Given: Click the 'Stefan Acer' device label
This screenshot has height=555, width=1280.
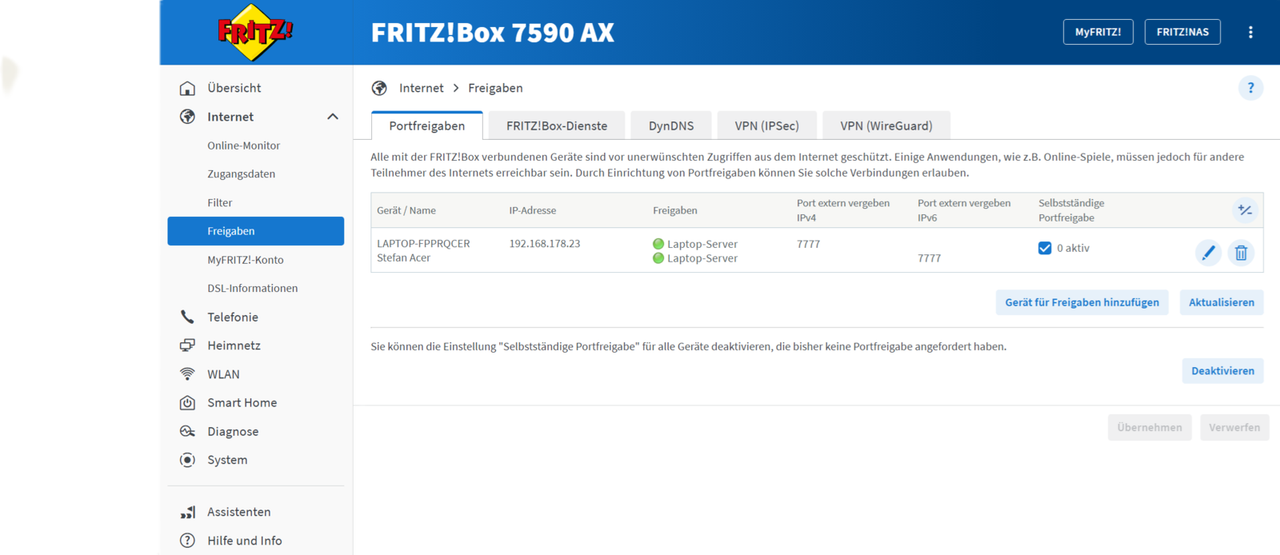Looking at the screenshot, I should click(403, 258).
